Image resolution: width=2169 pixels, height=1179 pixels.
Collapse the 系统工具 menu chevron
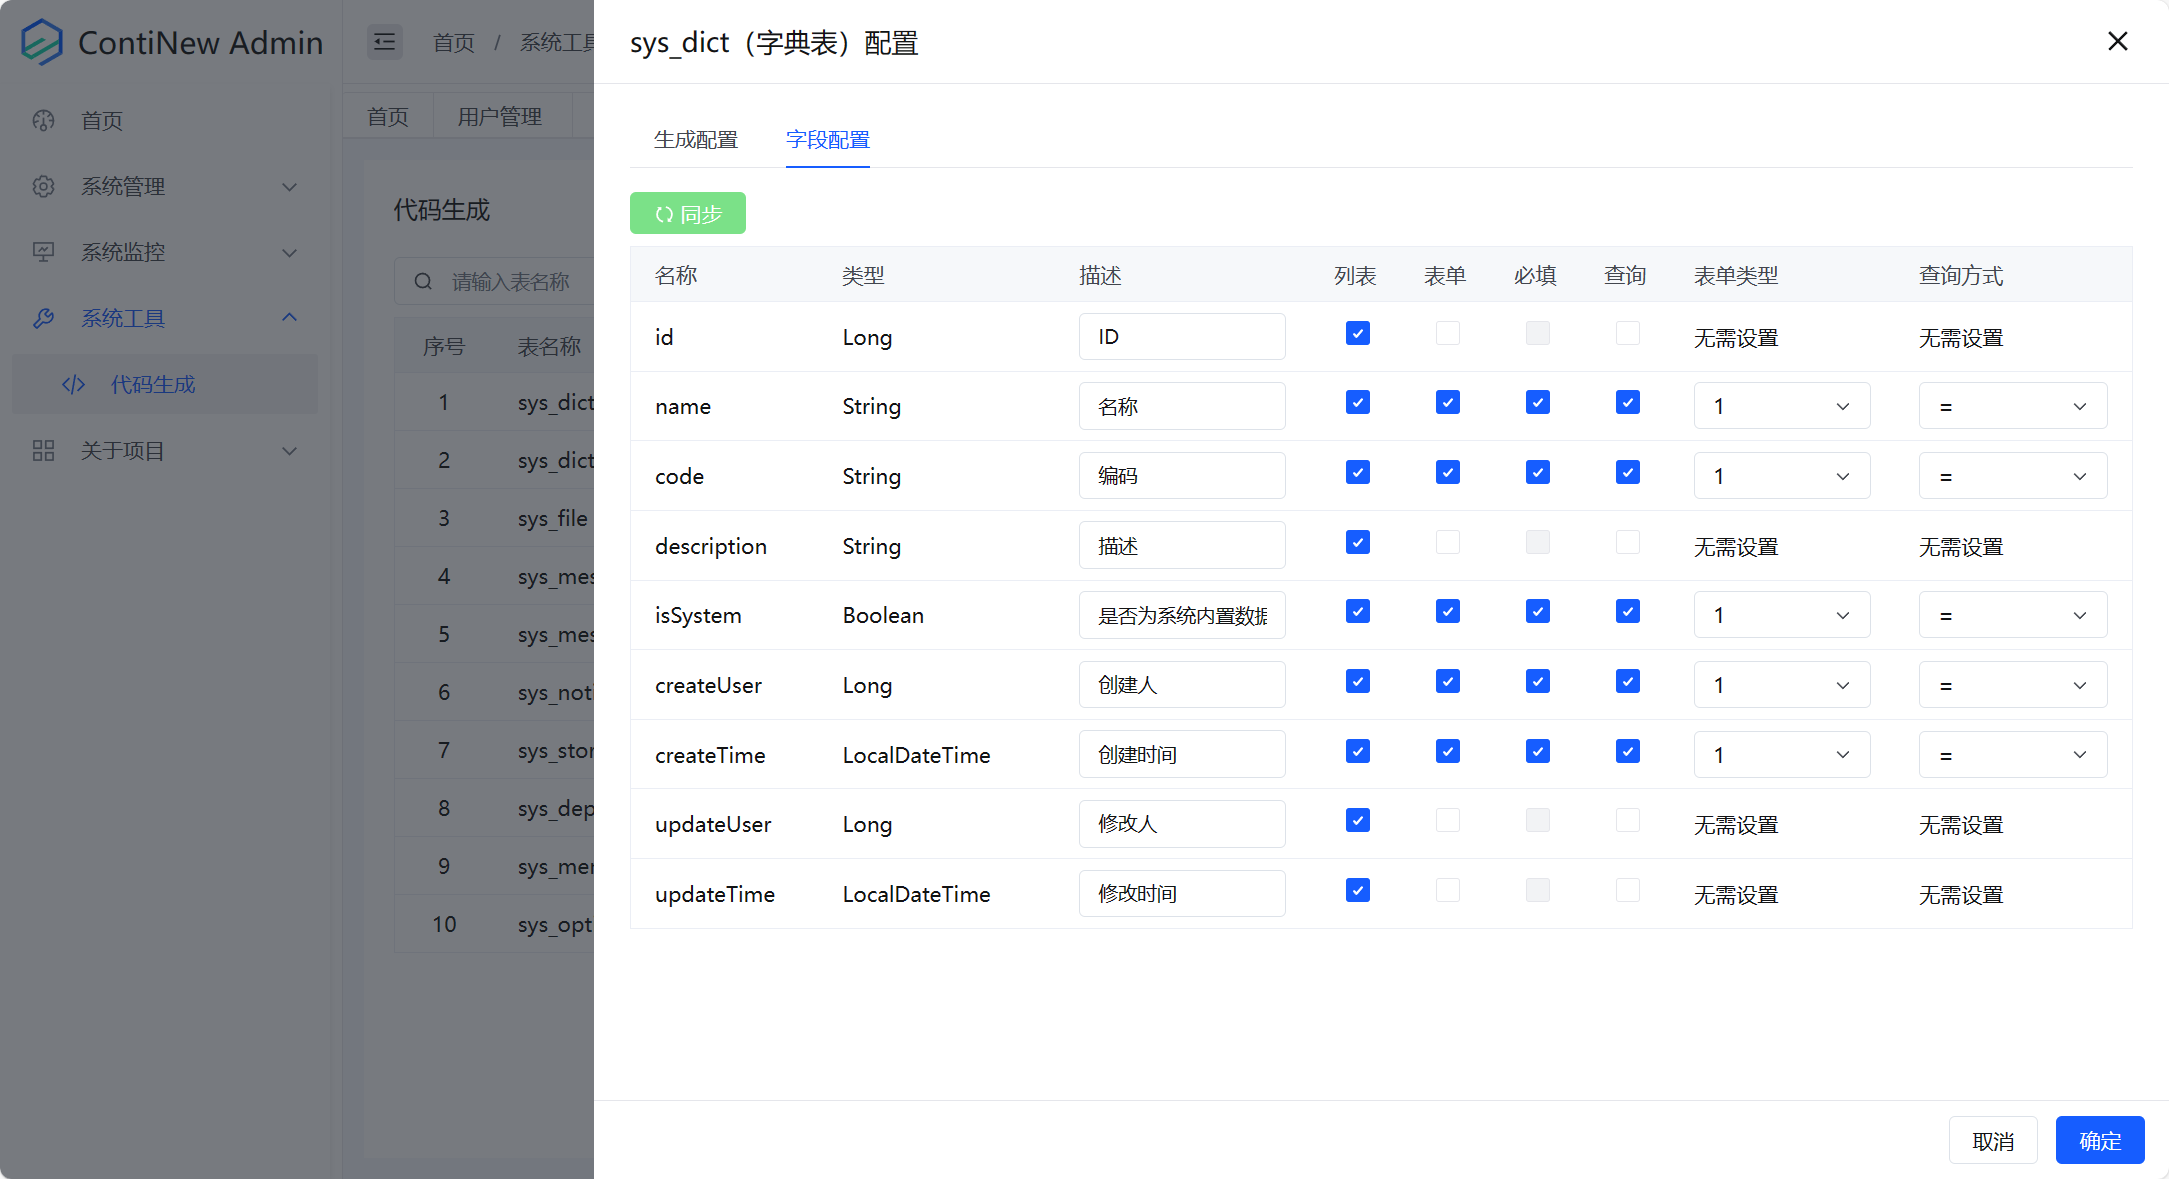pyautogui.click(x=290, y=318)
